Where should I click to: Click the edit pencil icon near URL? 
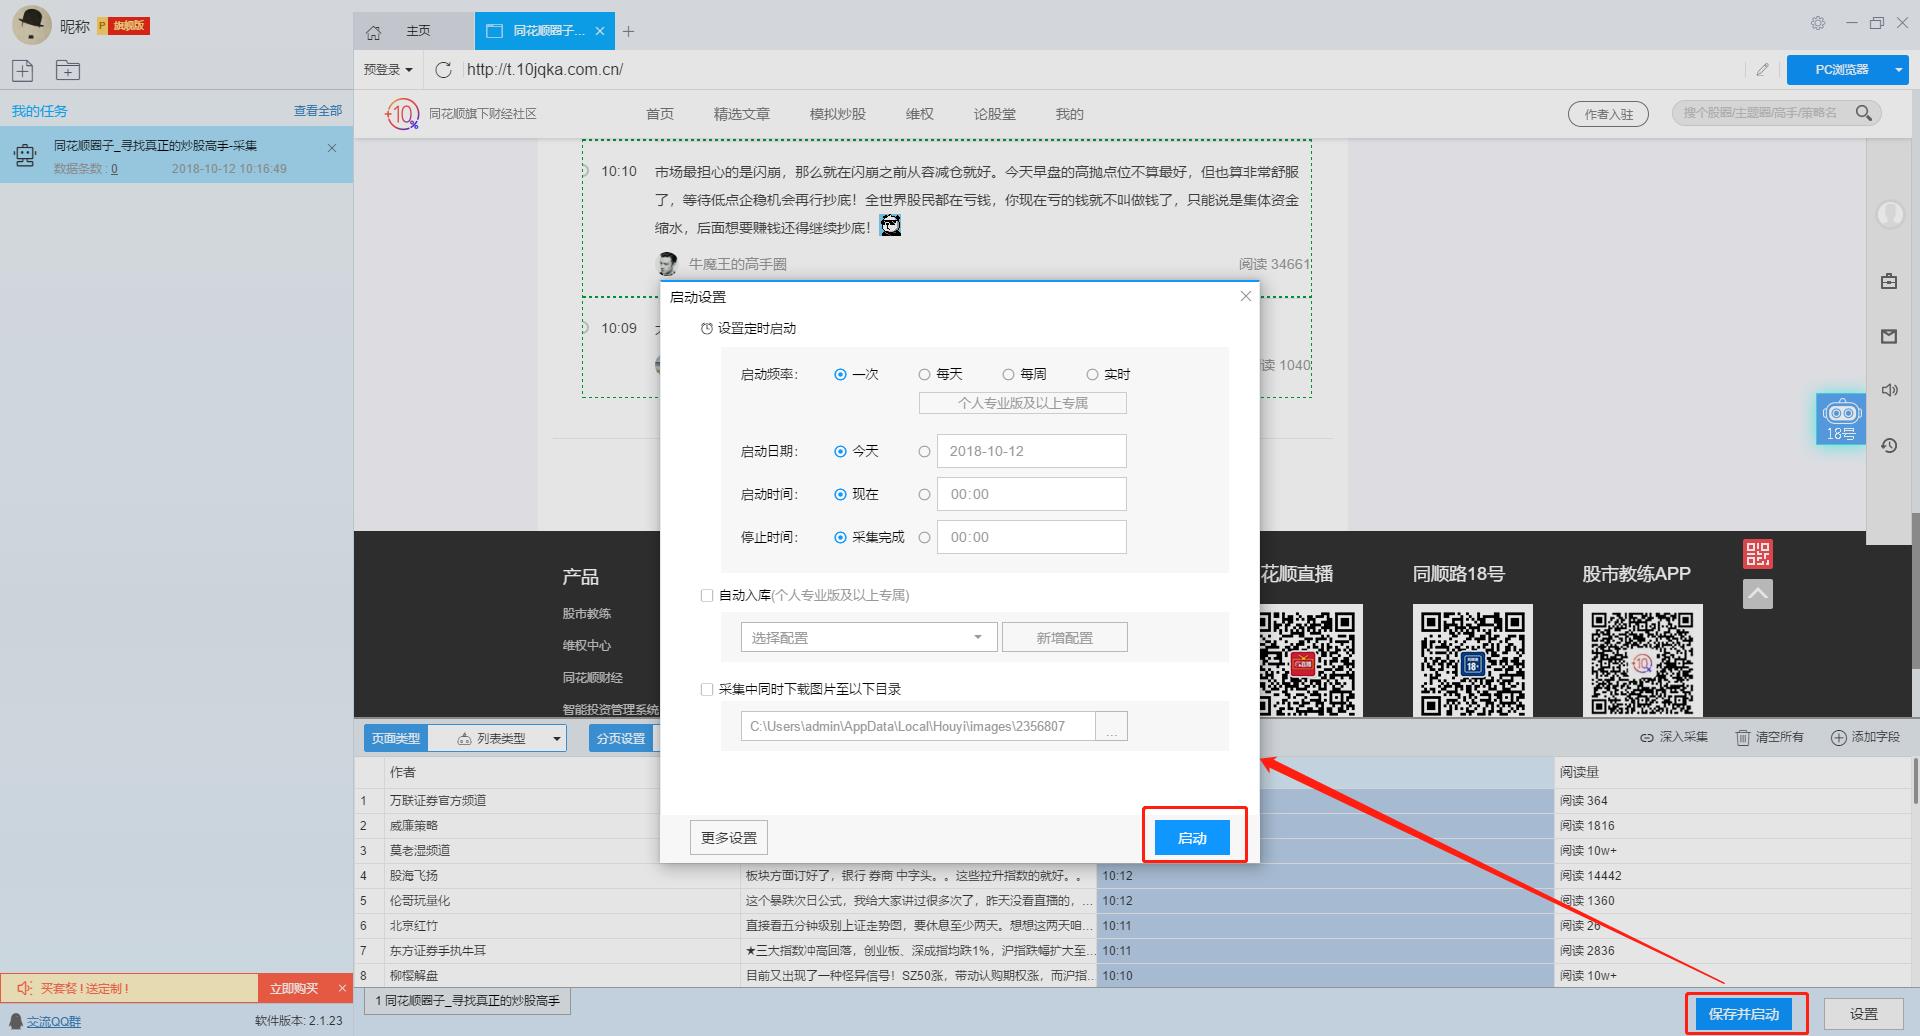coord(1762,69)
